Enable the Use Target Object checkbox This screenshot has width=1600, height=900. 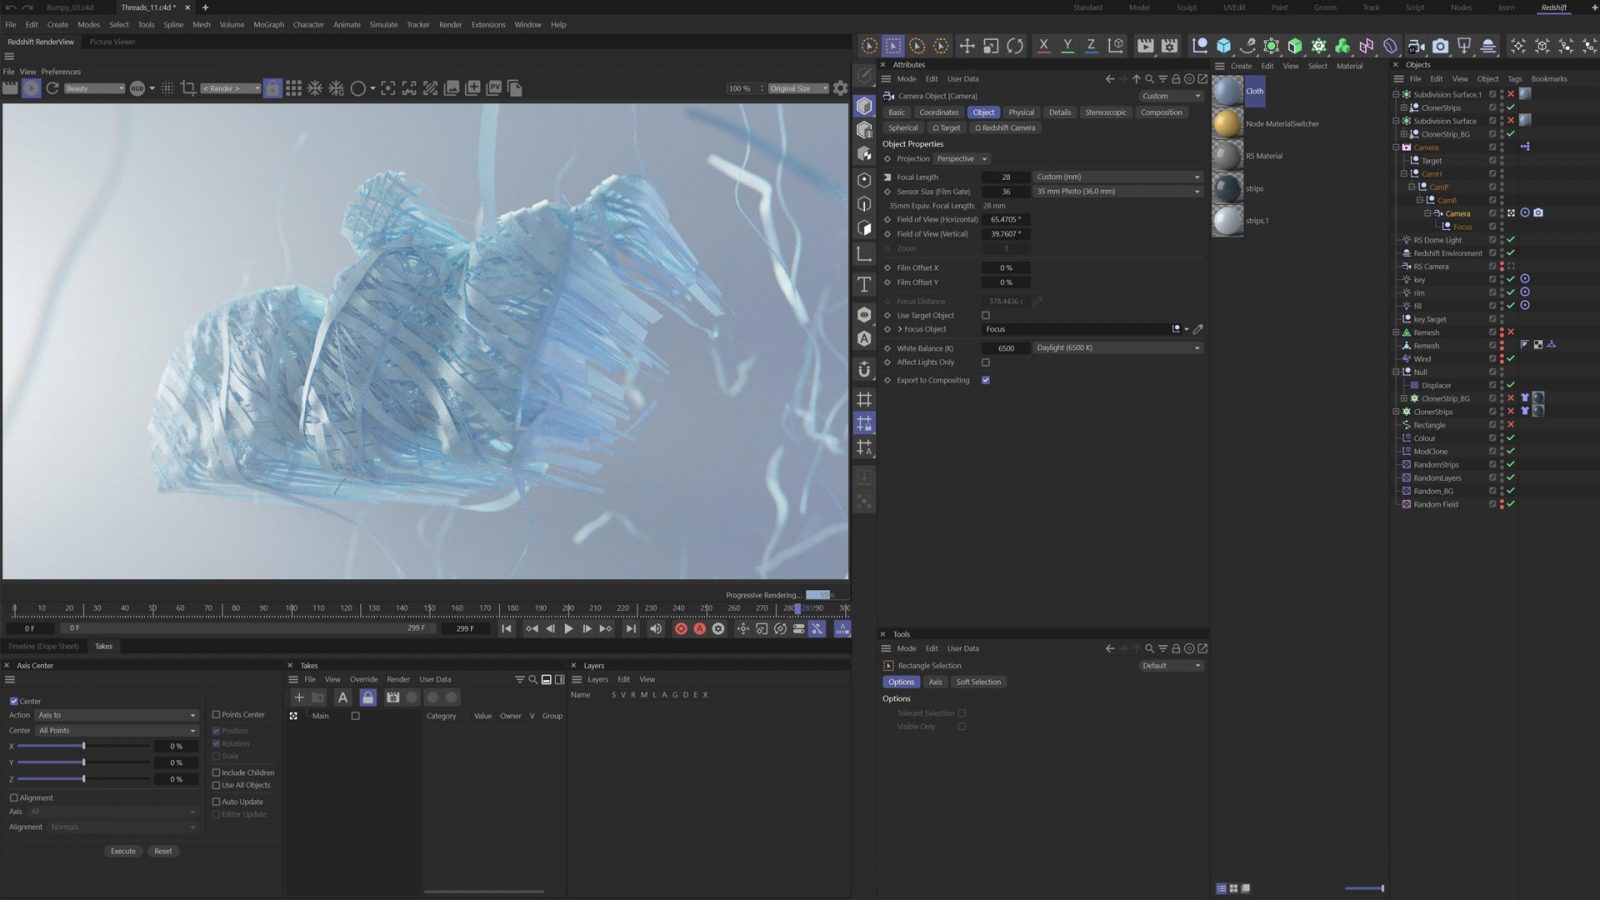point(985,315)
